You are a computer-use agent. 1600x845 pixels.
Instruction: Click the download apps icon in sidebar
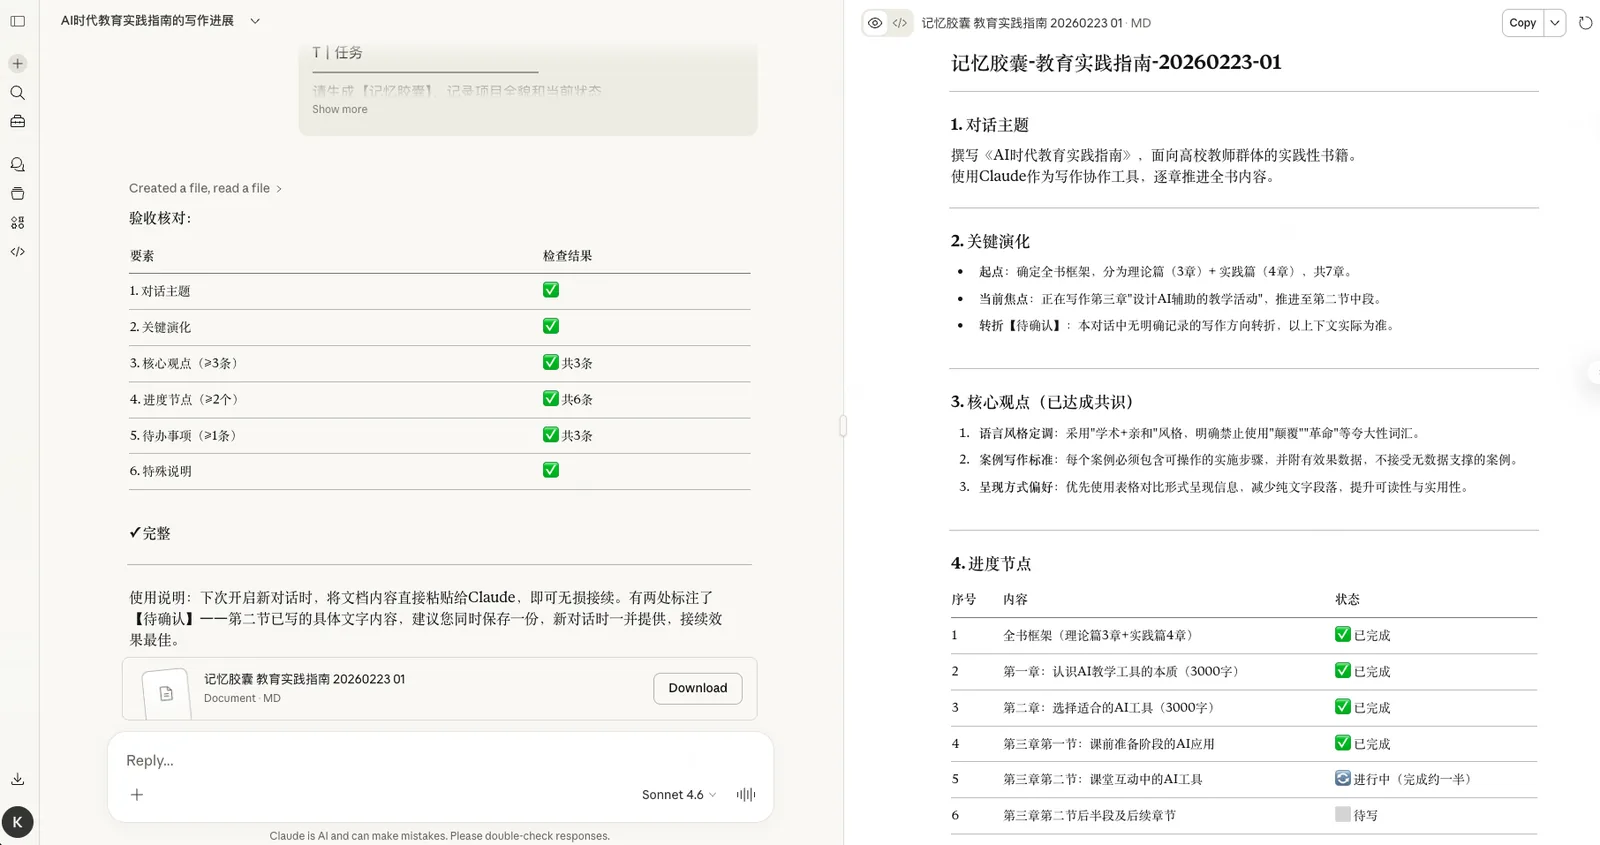click(x=18, y=778)
